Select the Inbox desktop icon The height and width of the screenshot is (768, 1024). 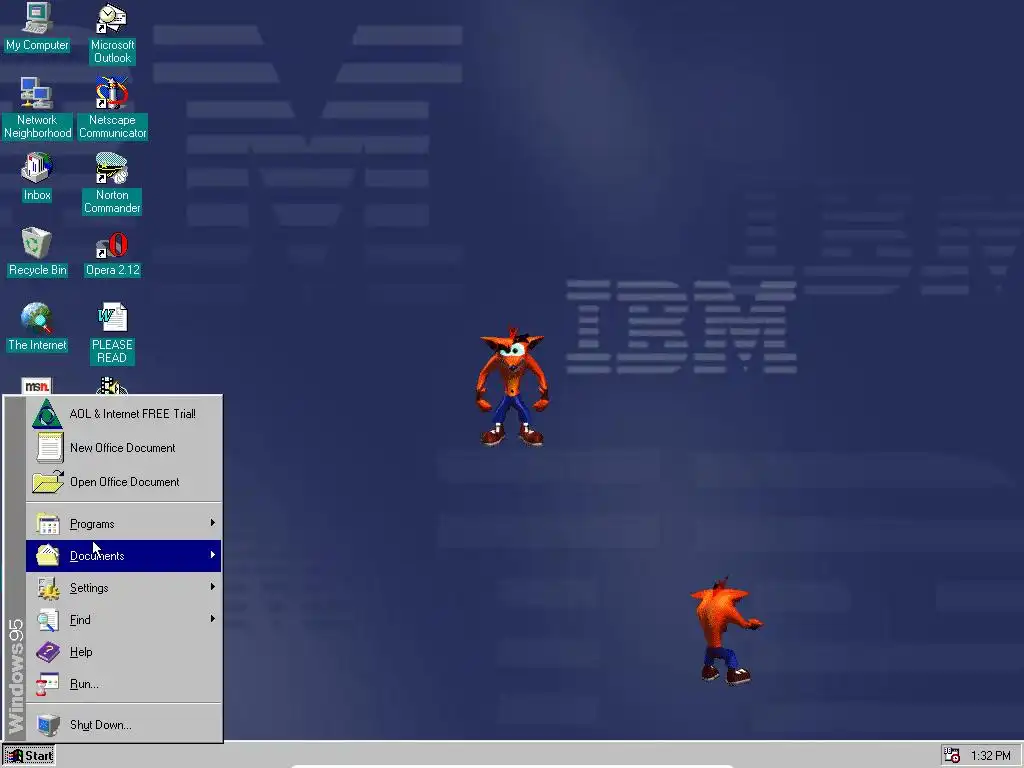point(37,168)
